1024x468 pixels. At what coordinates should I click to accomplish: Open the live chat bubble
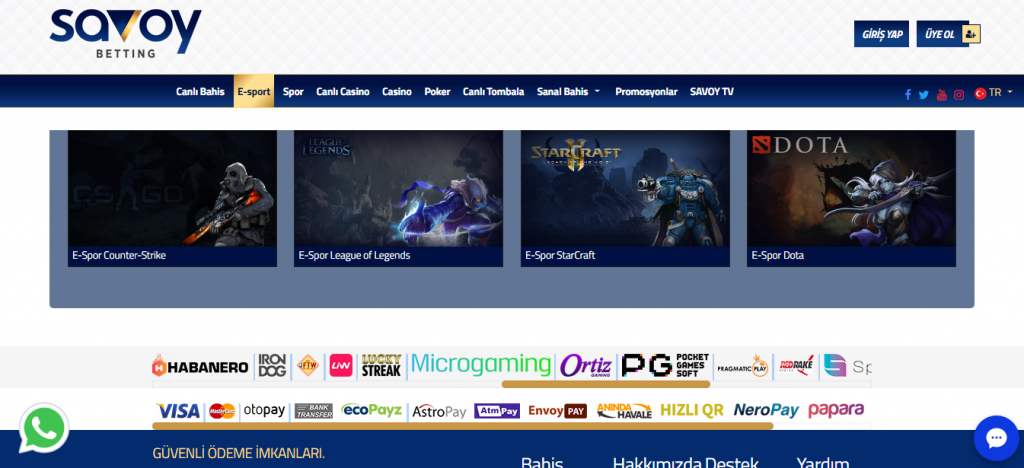[997, 439]
